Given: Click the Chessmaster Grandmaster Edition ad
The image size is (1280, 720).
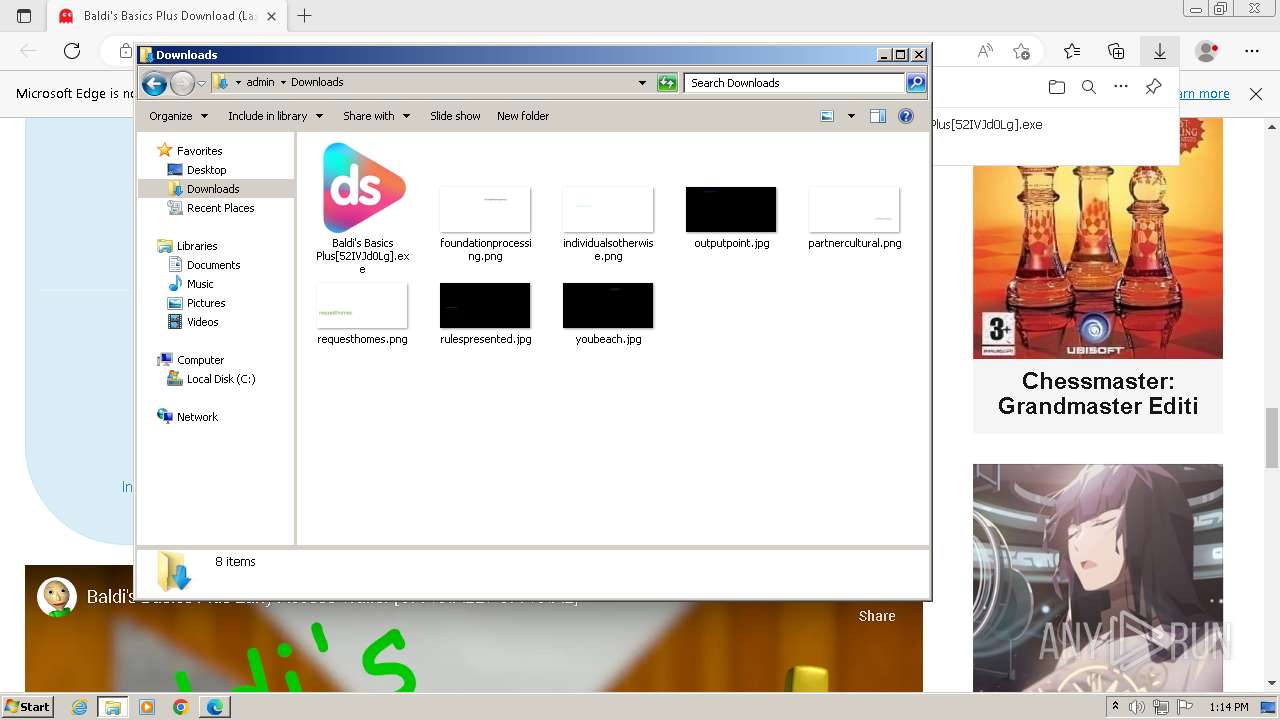Looking at the screenshot, I should (1098, 275).
